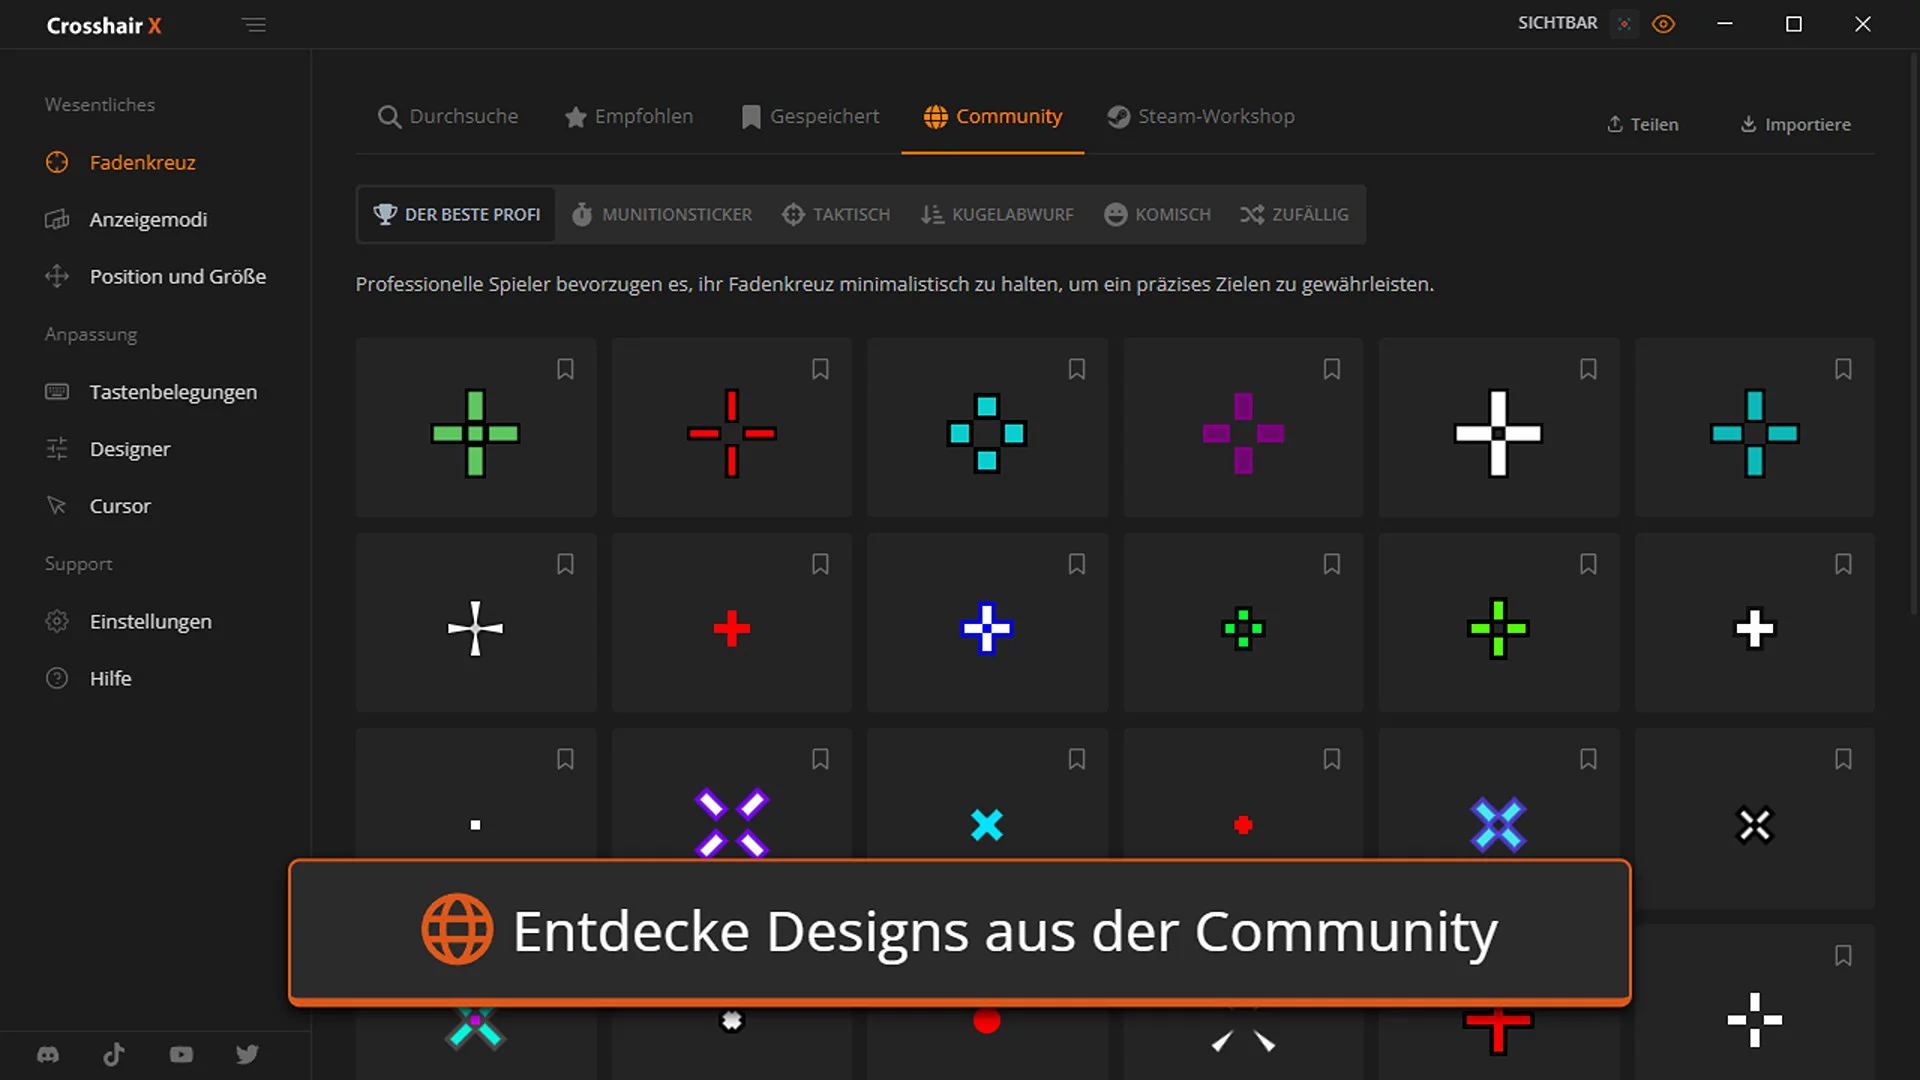Bookmark the green plus crosshair
The image size is (1920, 1080).
click(x=565, y=369)
